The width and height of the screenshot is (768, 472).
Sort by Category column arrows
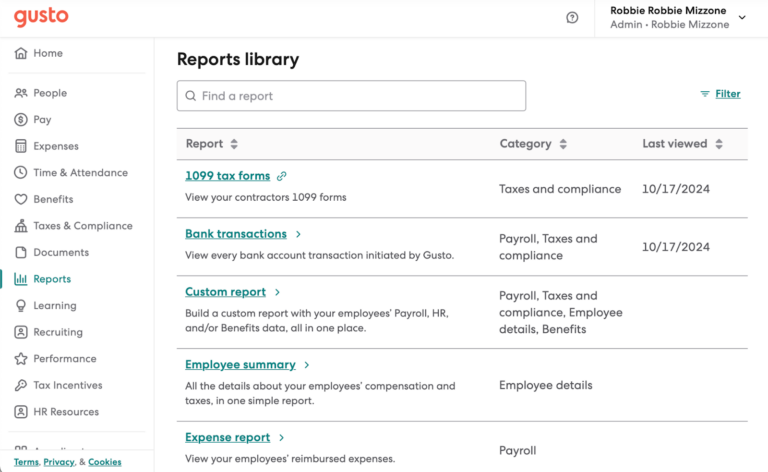point(563,144)
